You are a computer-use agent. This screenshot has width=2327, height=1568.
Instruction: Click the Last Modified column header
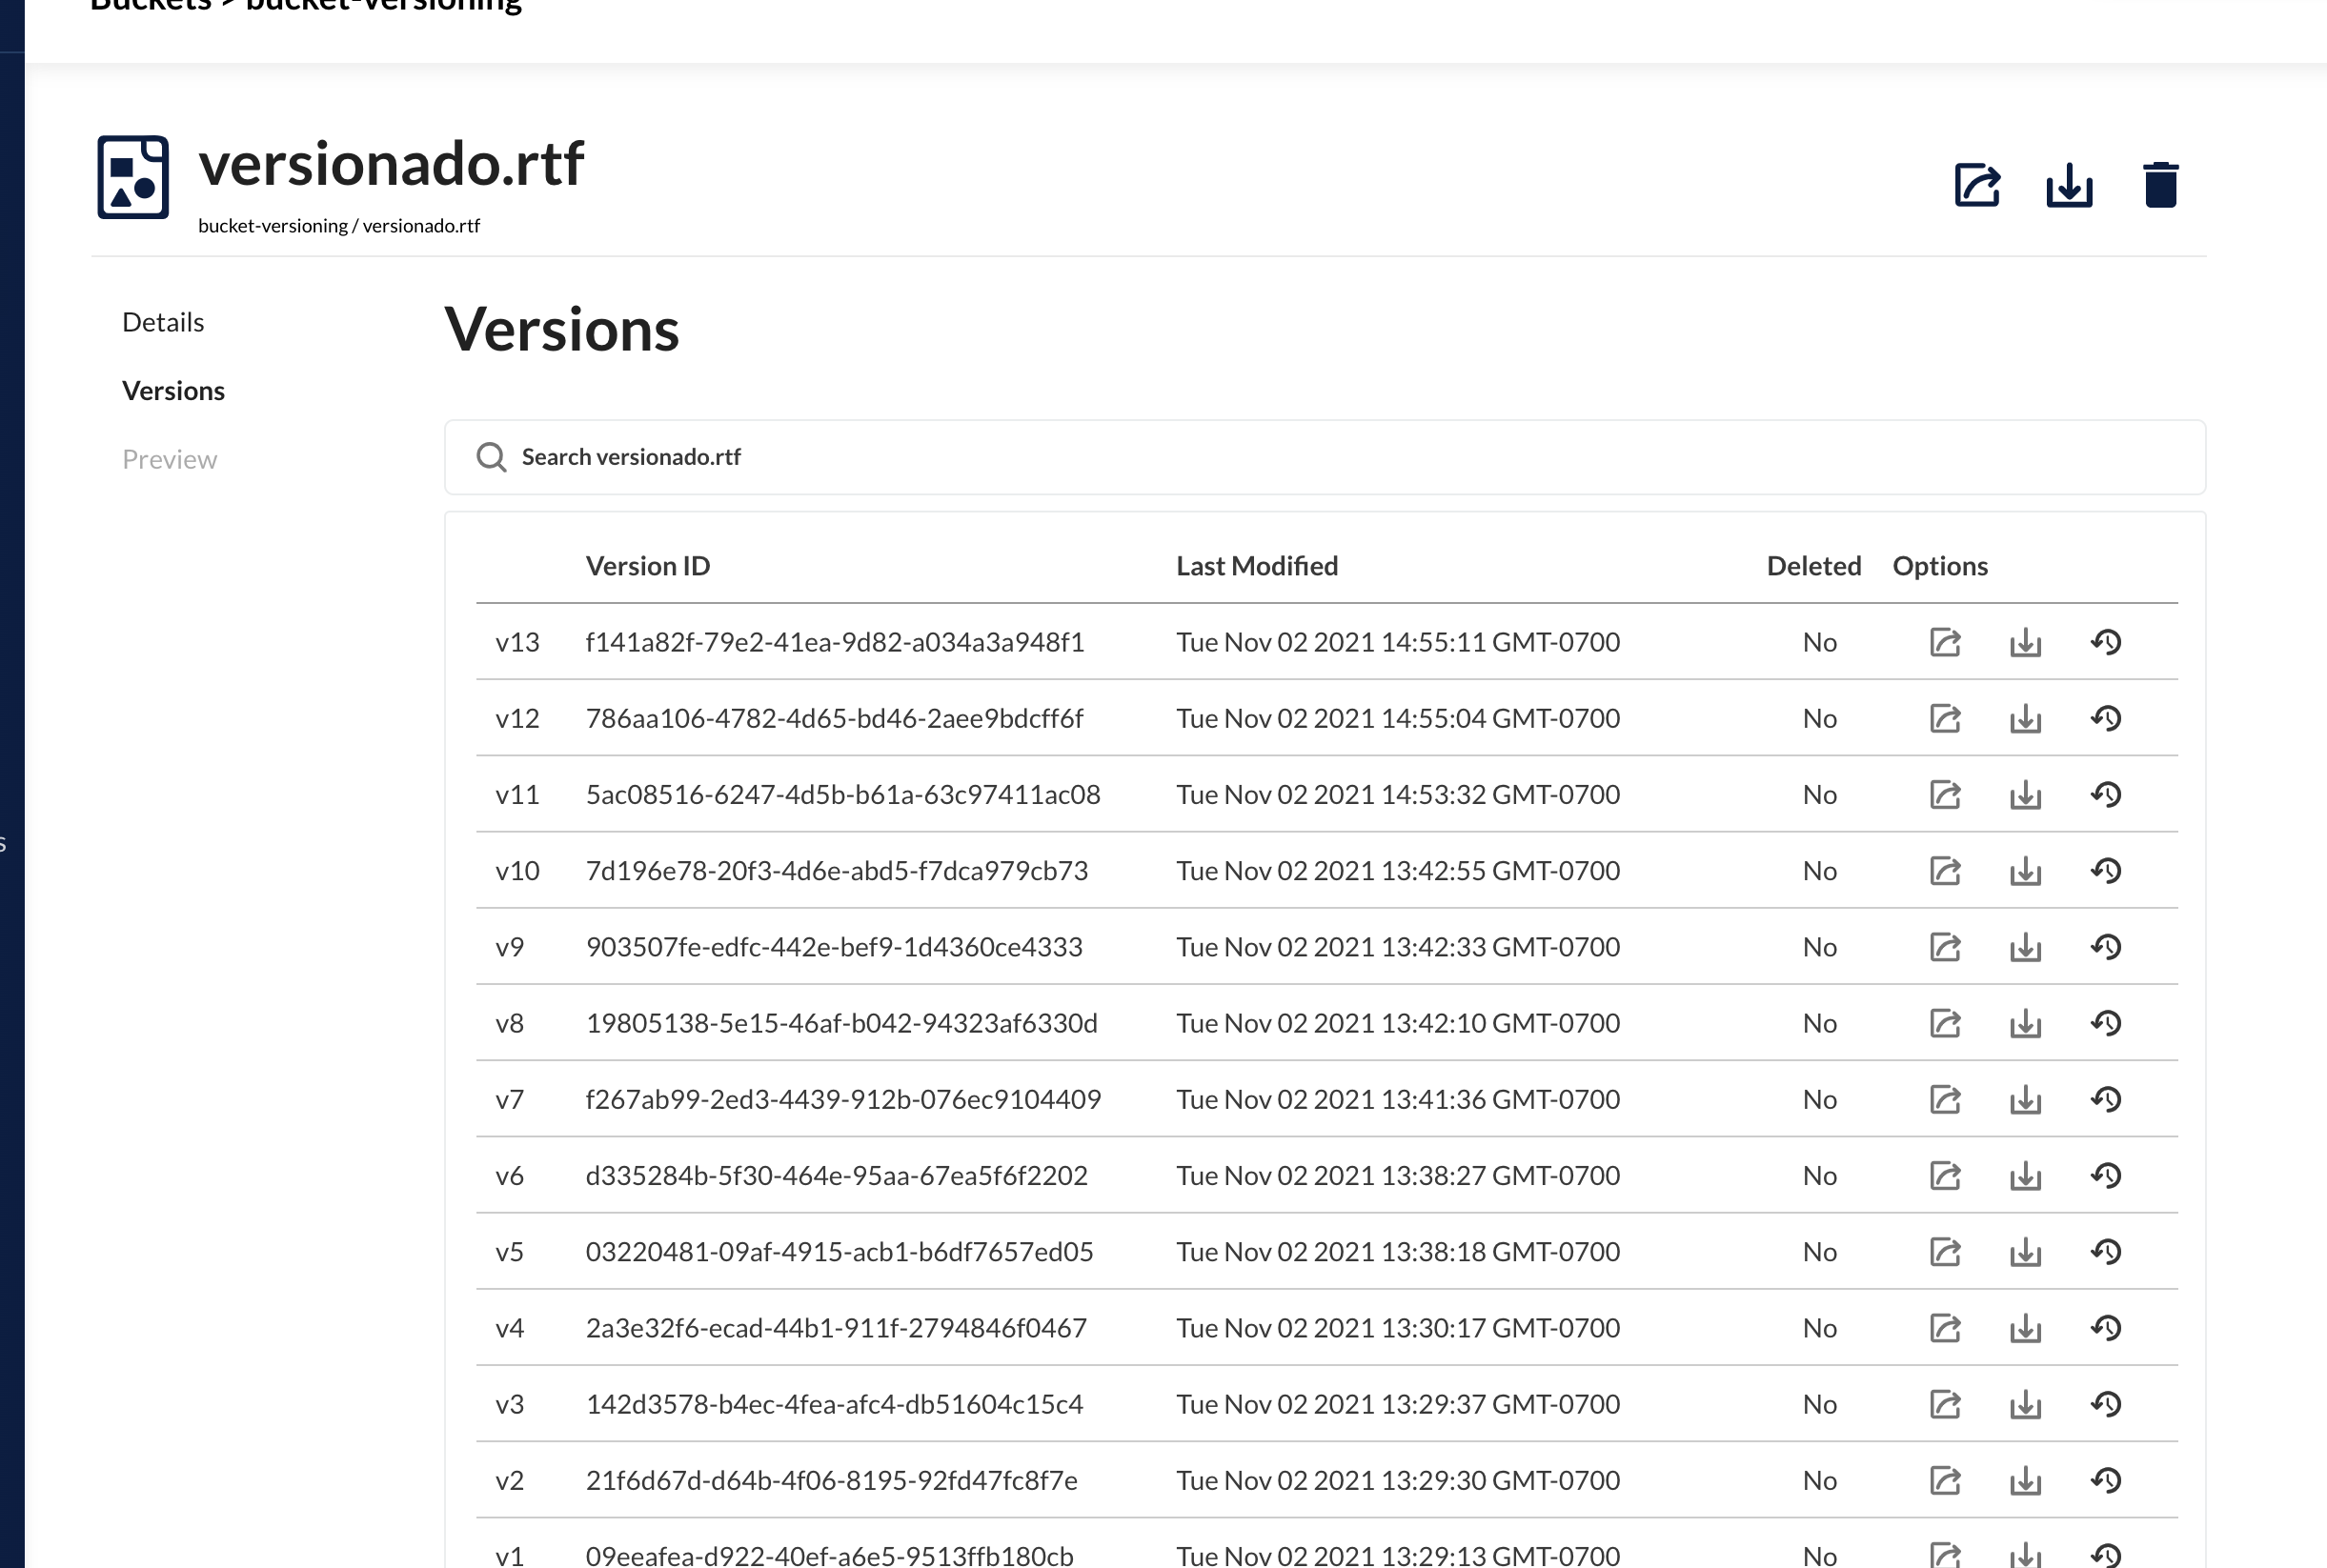(x=1256, y=566)
